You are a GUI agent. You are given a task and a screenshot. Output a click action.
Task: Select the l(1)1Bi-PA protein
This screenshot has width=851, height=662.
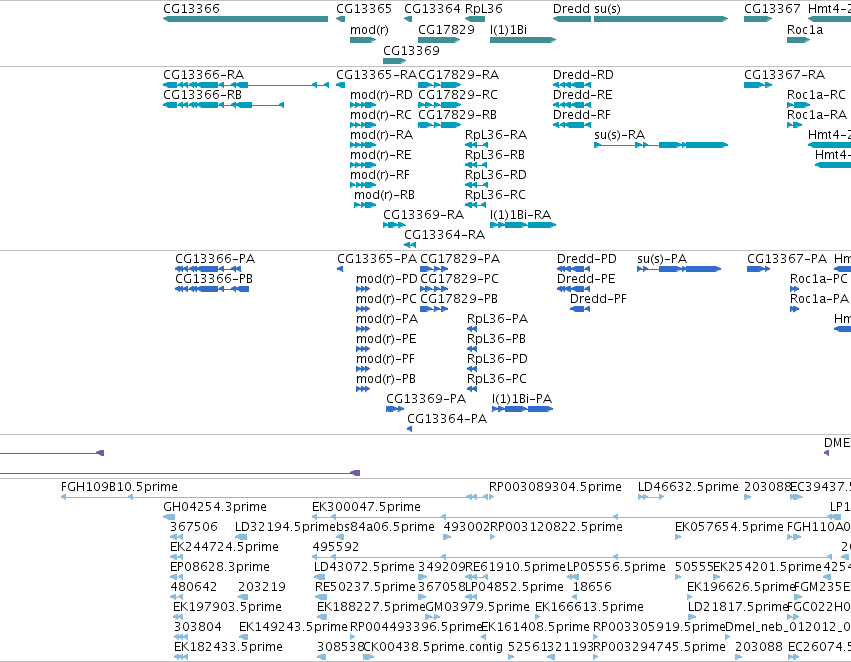(x=522, y=409)
